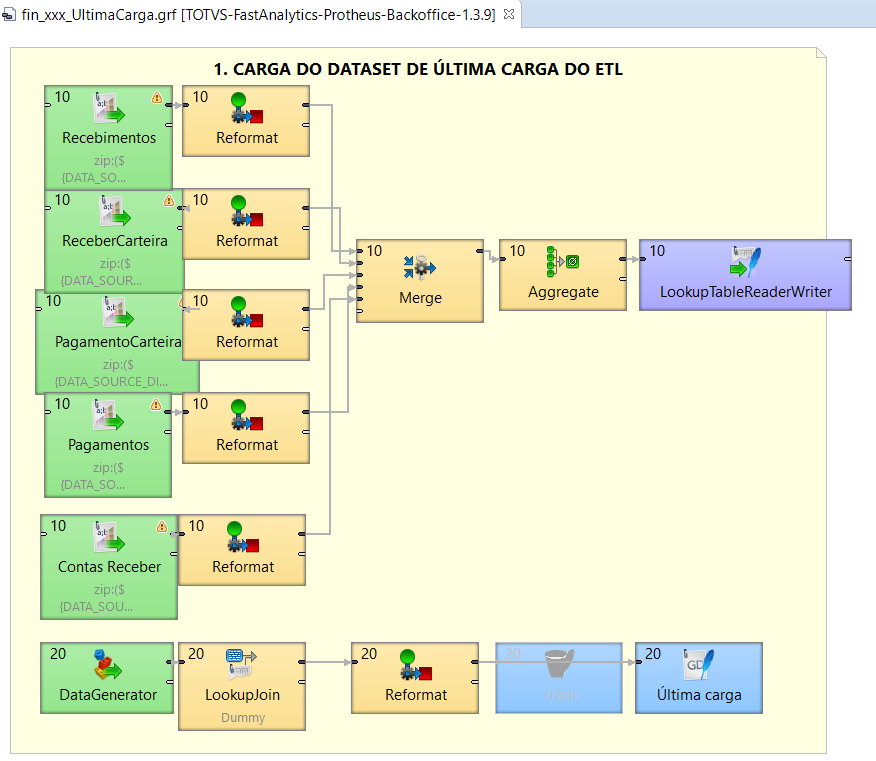Screen dimensions: 876x761
Task: Close the fin_xxx_UltimaCarga.grf tab
Action: (x=507, y=15)
